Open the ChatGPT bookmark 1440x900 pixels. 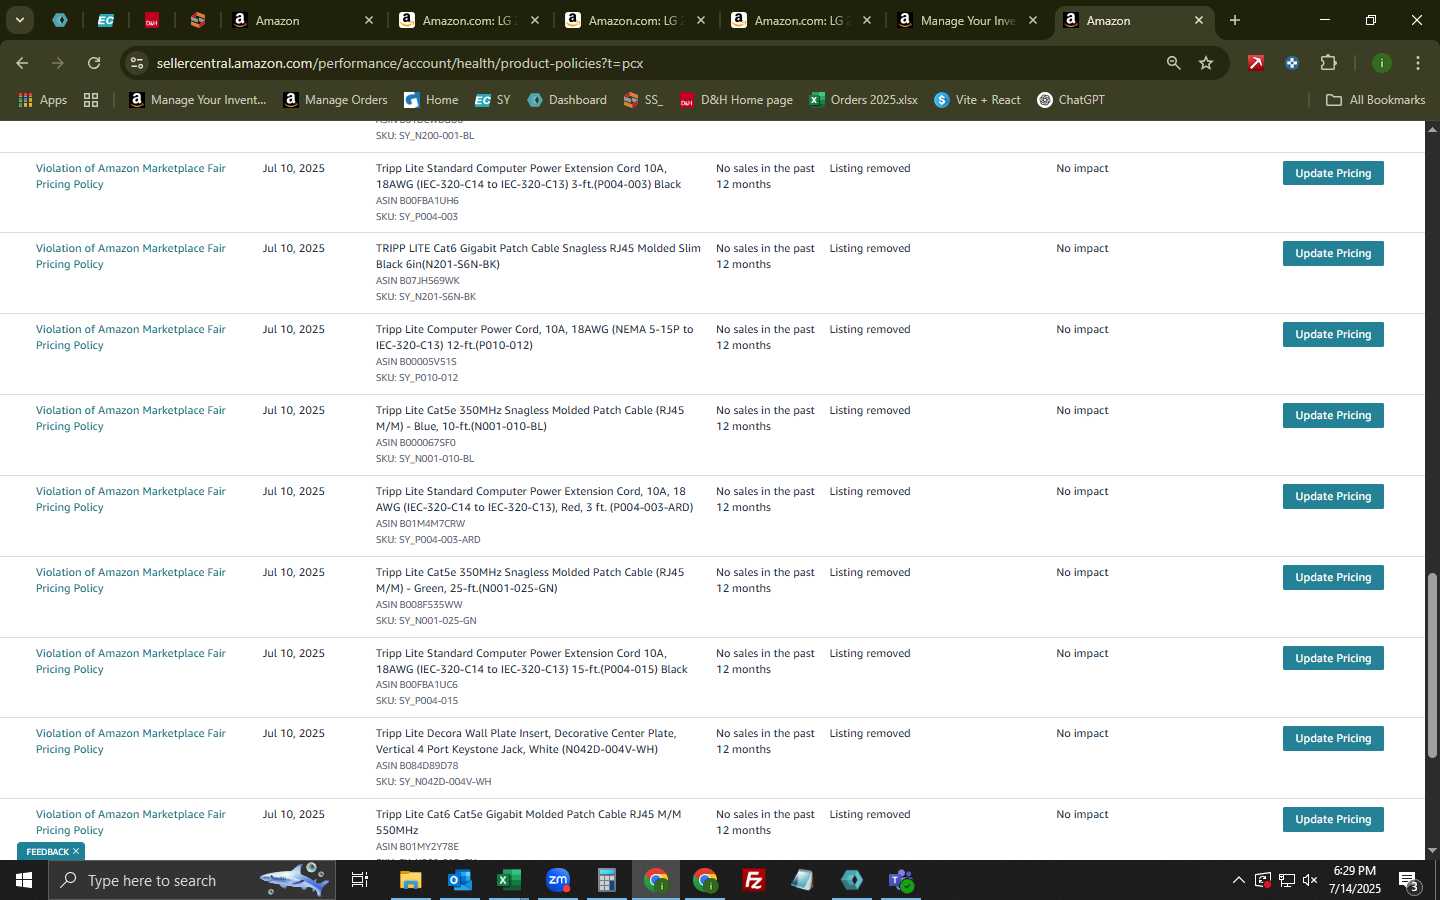1071,100
